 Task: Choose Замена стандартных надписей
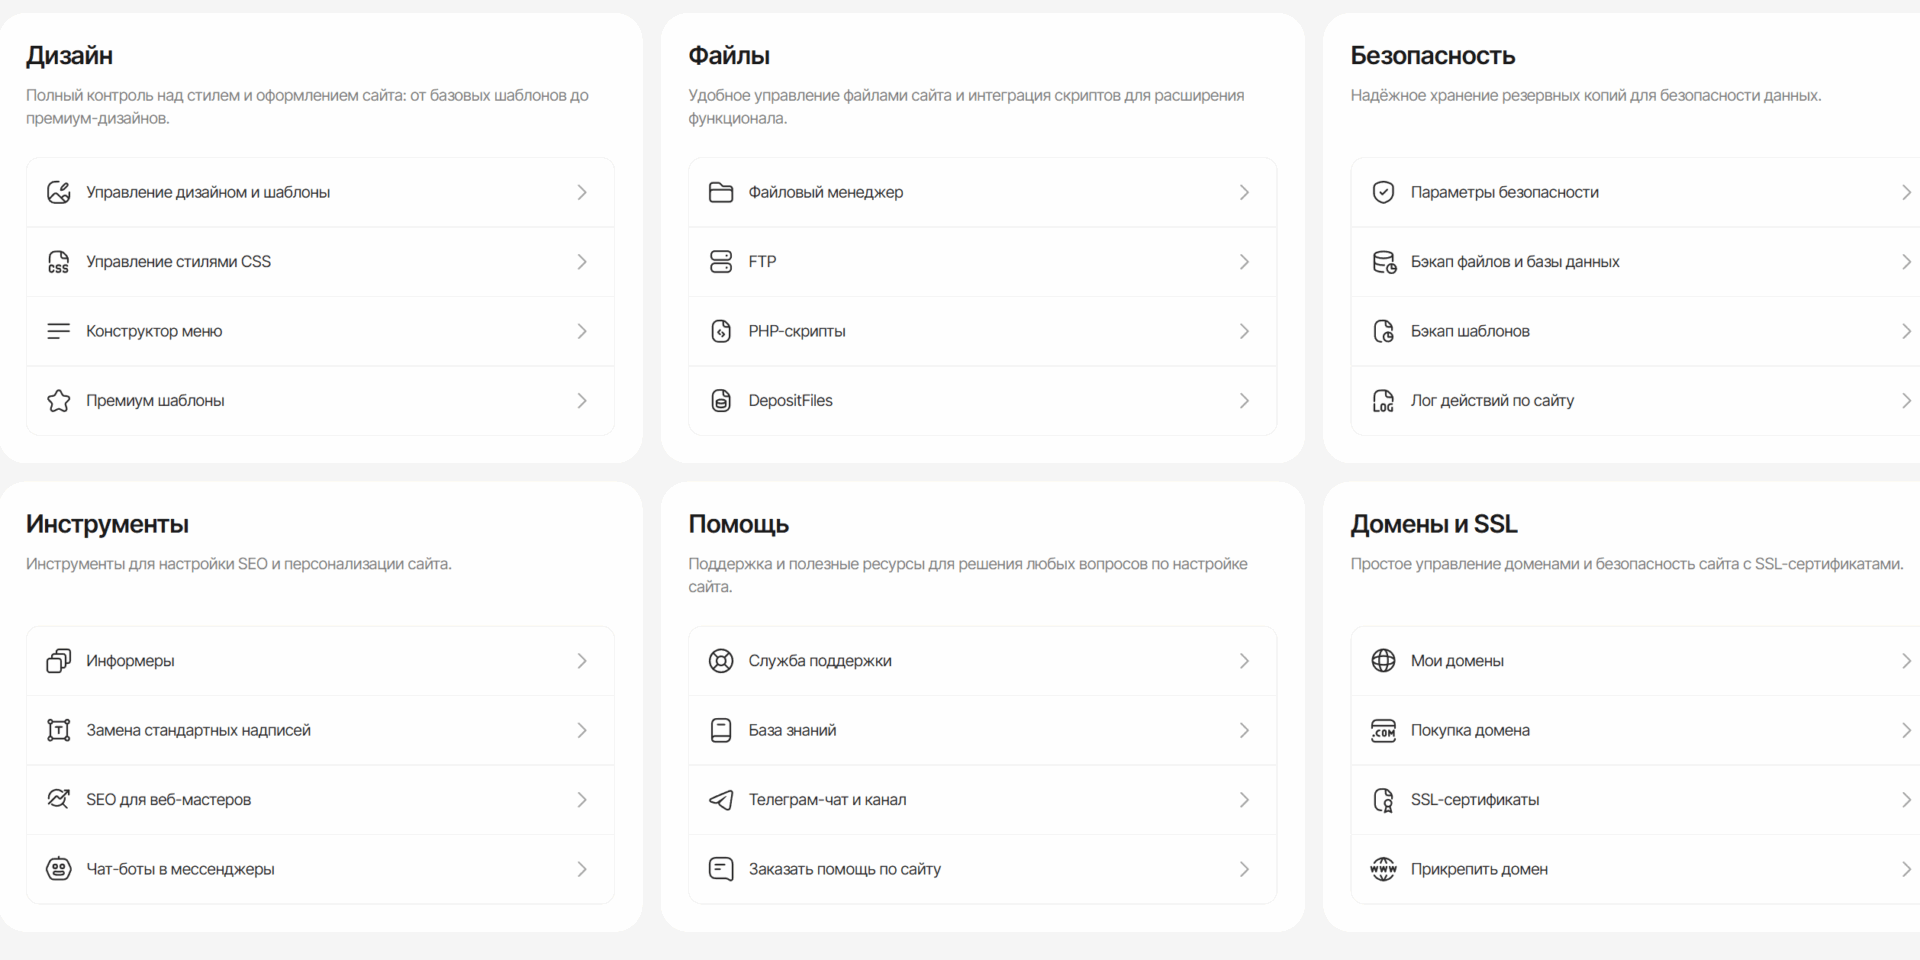click(x=198, y=731)
